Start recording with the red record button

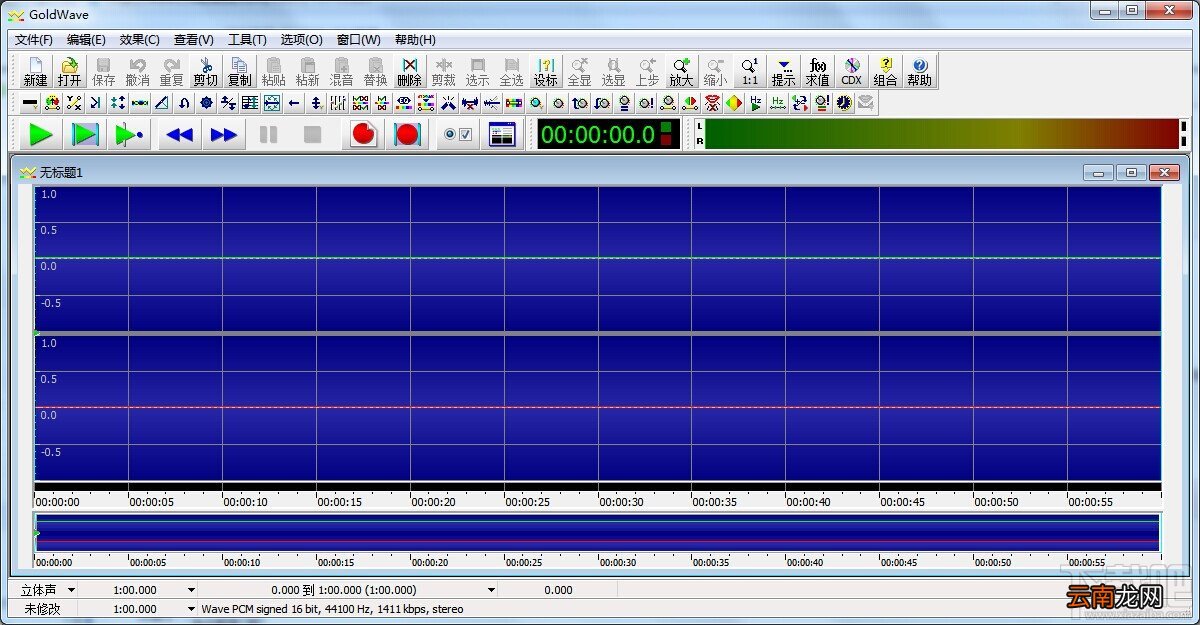pos(363,134)
